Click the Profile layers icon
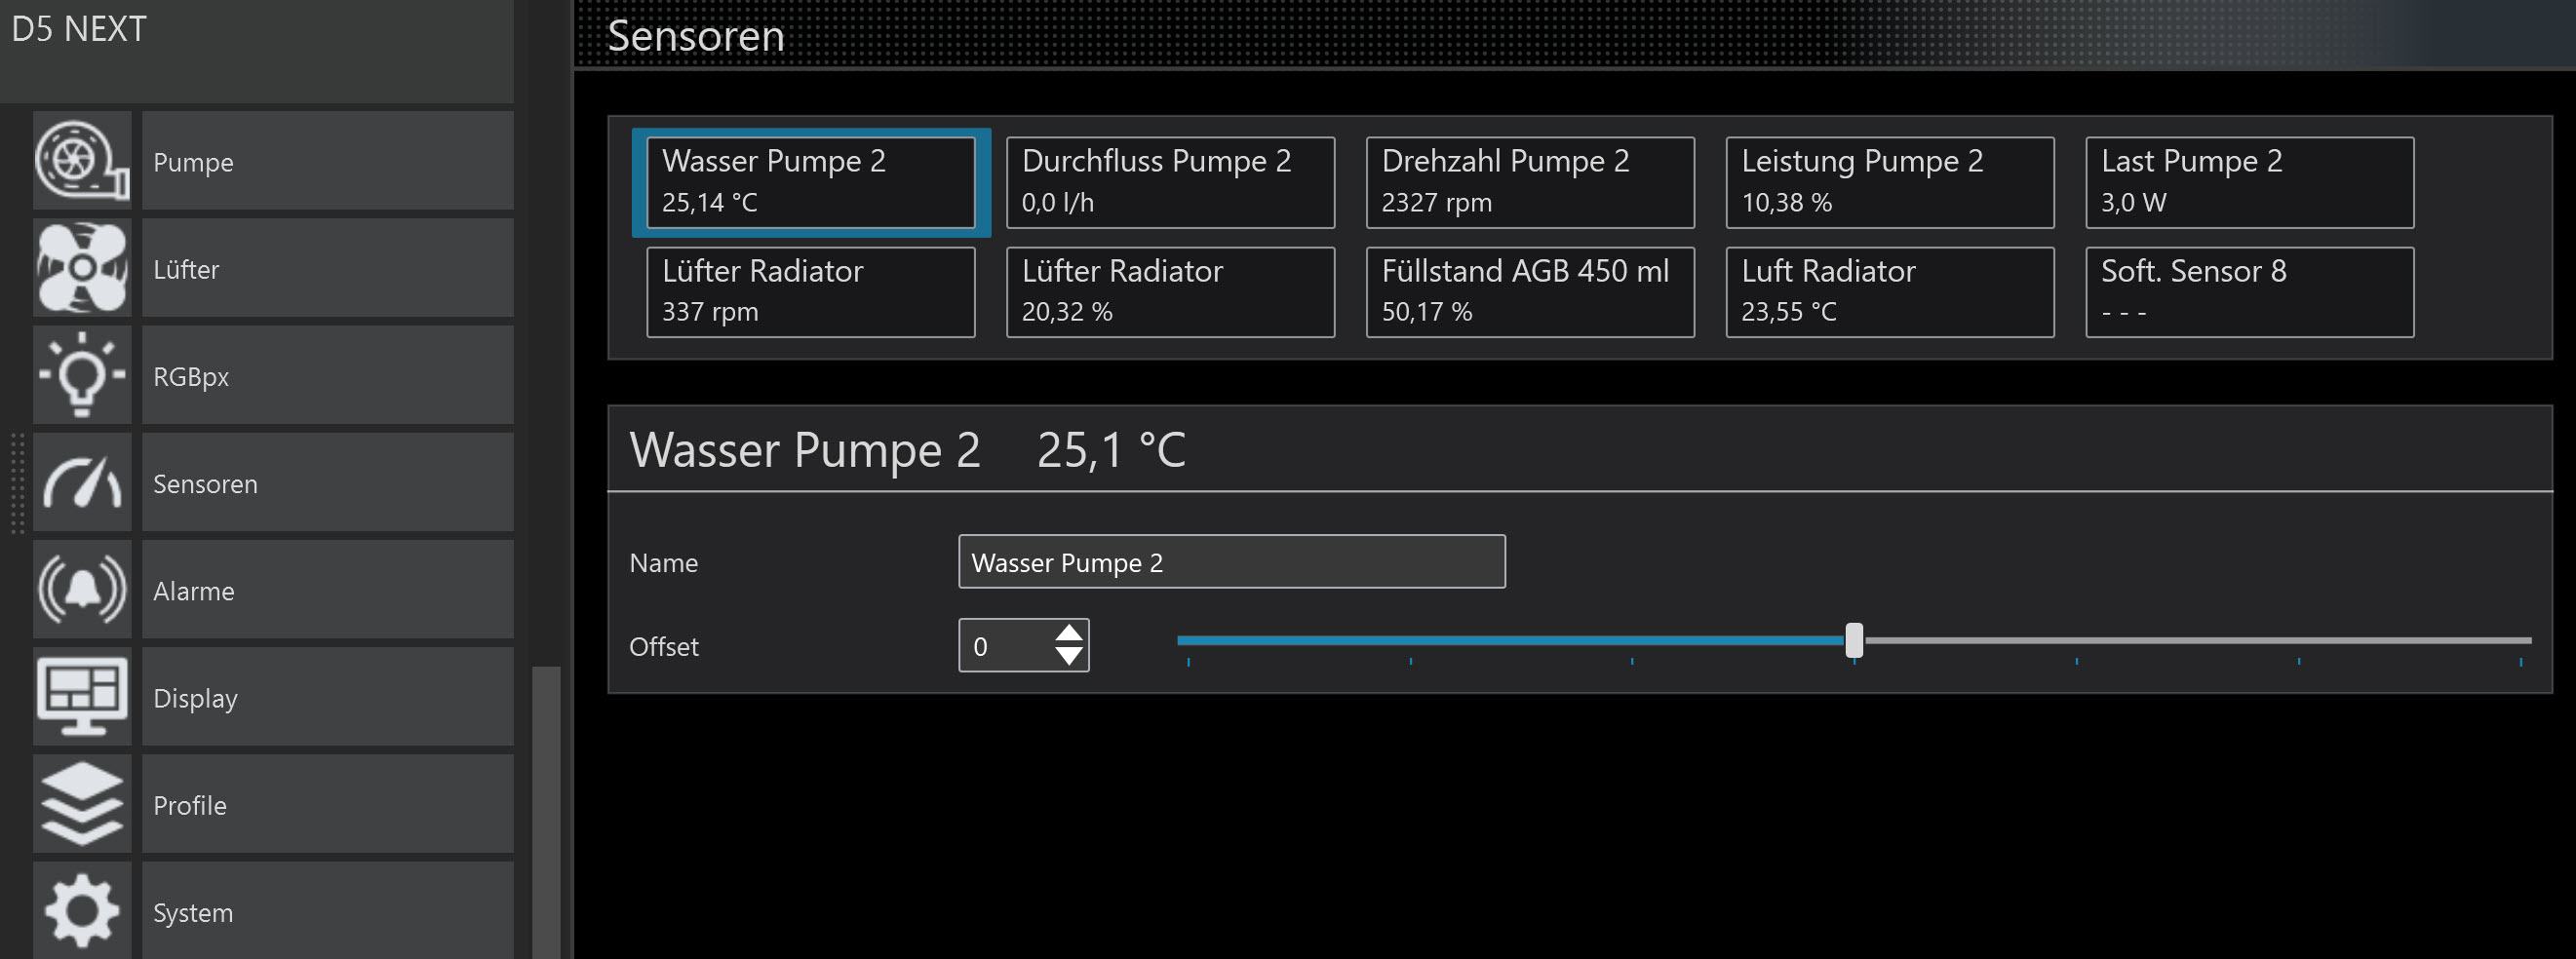The image size is (2576, 959). coord(82,804)
